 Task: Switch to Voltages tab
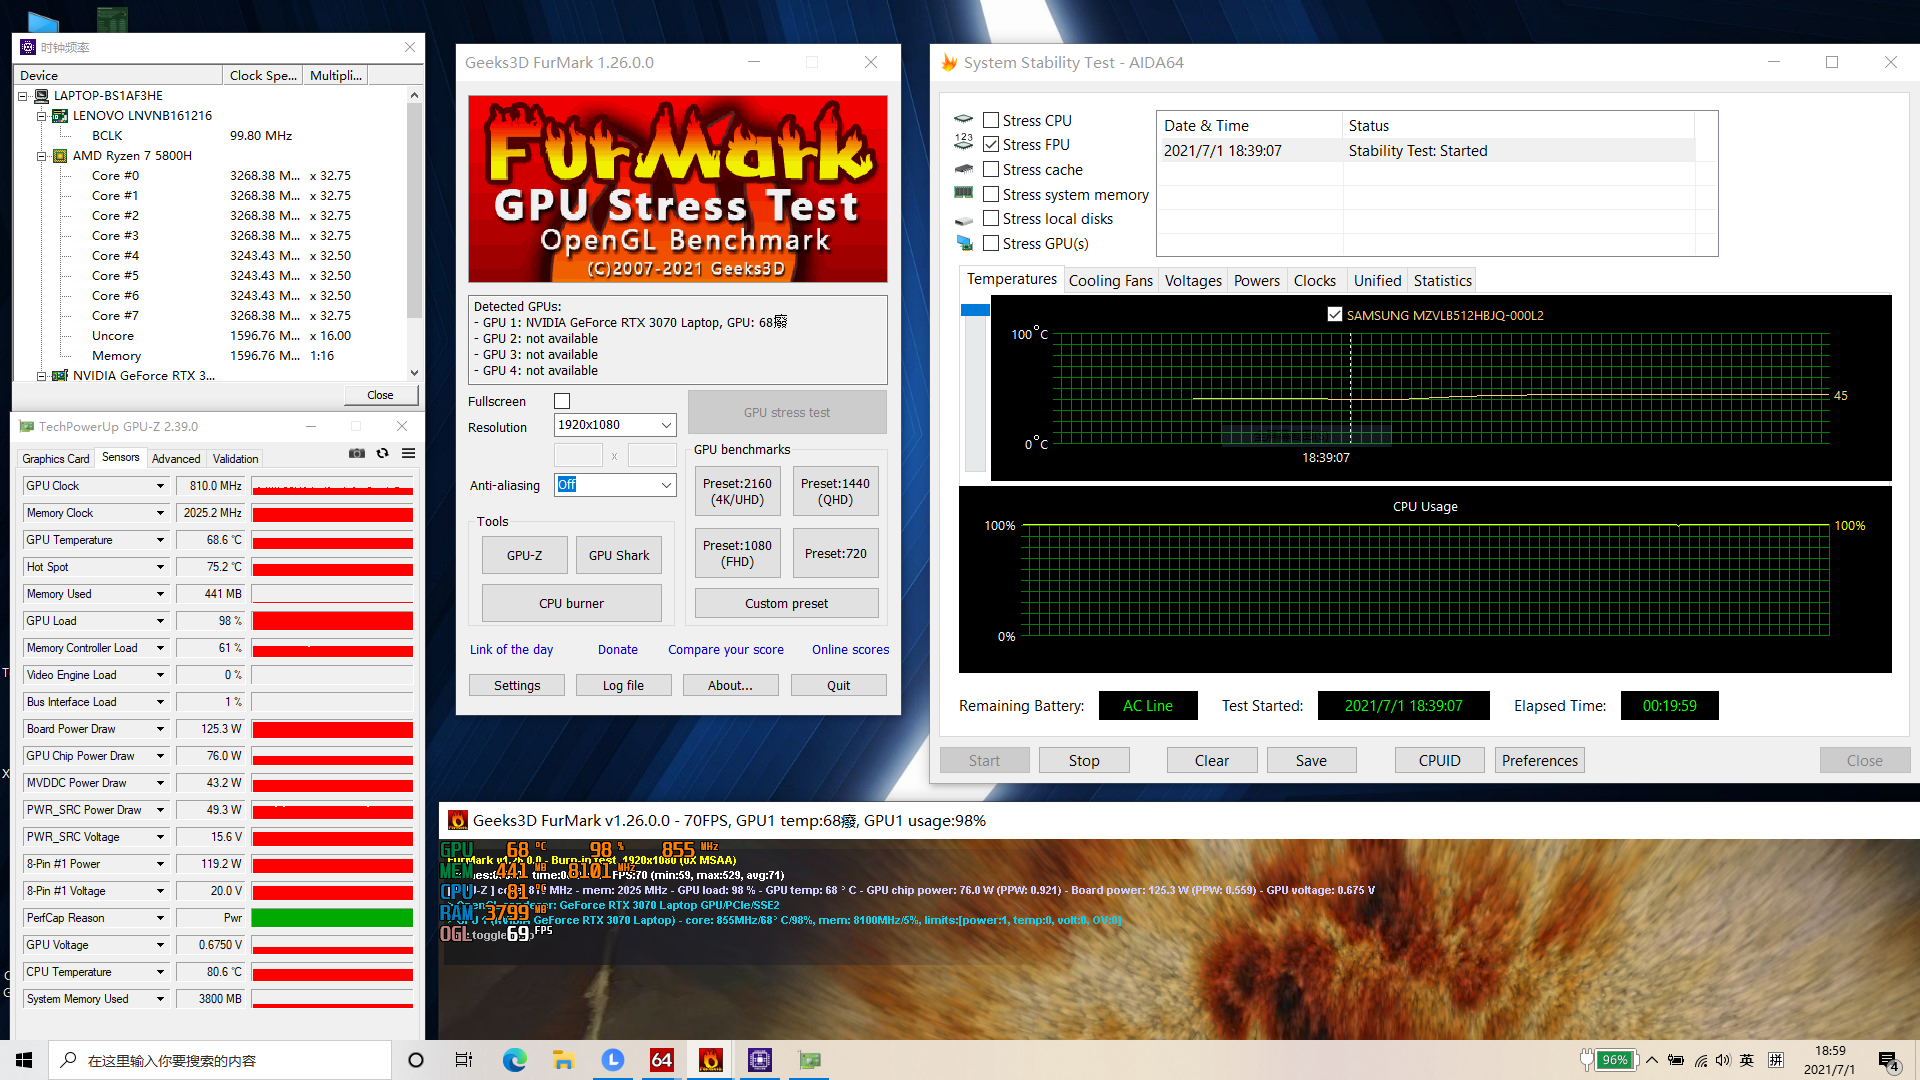pyautogui.click(x=1193, y=281)
